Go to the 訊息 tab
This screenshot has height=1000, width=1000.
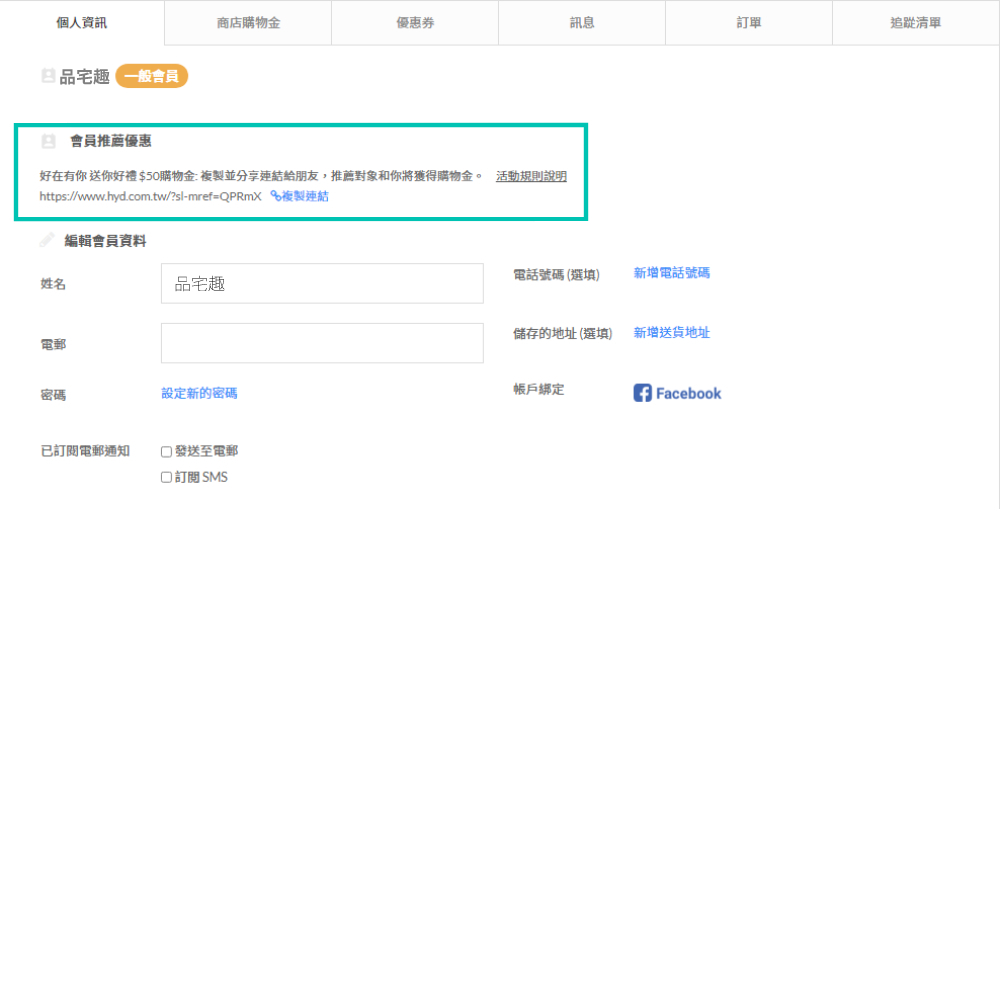click(582, 23)
